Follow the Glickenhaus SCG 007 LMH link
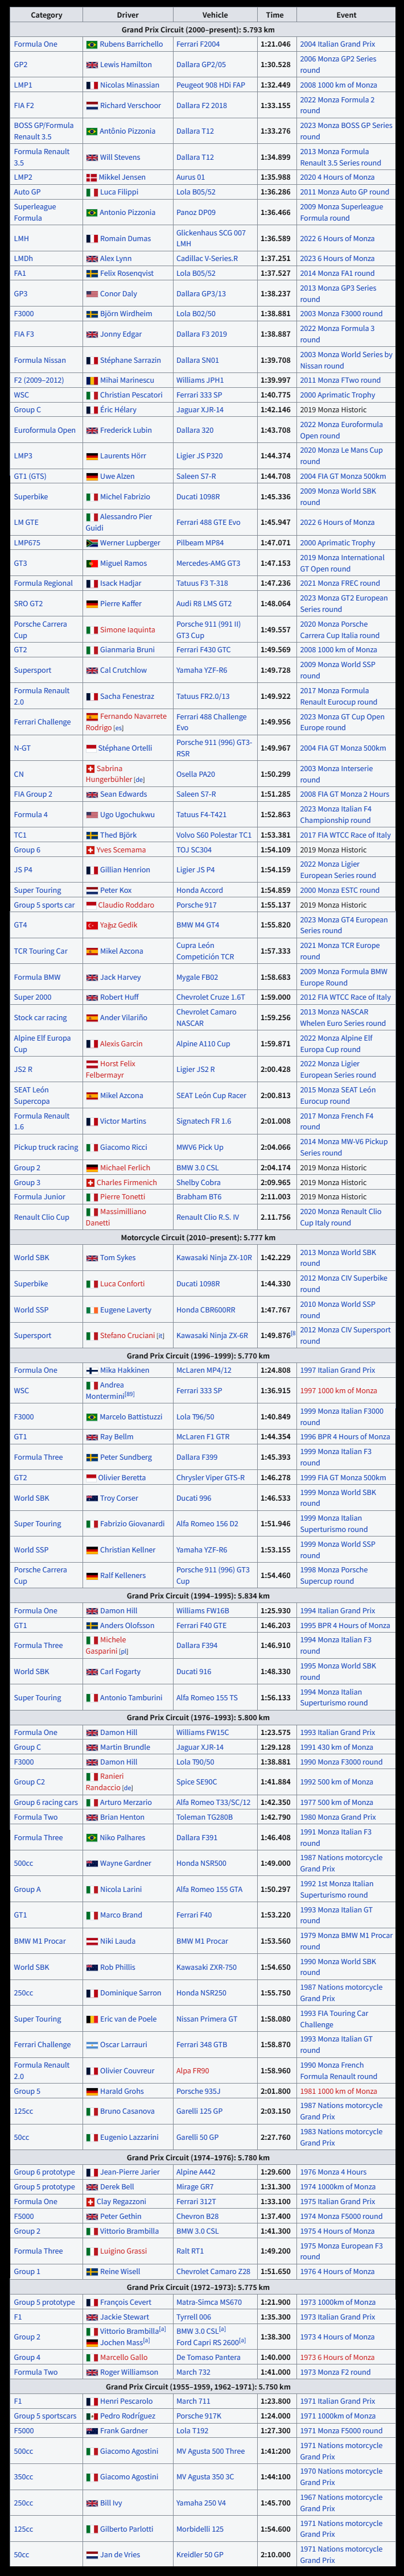The height and width of the screenshot is (2576, 404). coord(211,238)
